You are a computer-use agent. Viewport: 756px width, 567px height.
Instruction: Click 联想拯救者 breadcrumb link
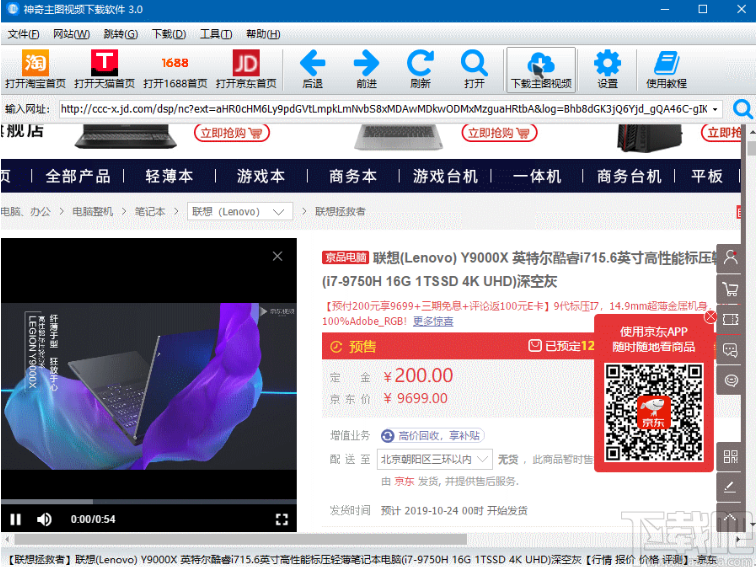coord(340,212)
